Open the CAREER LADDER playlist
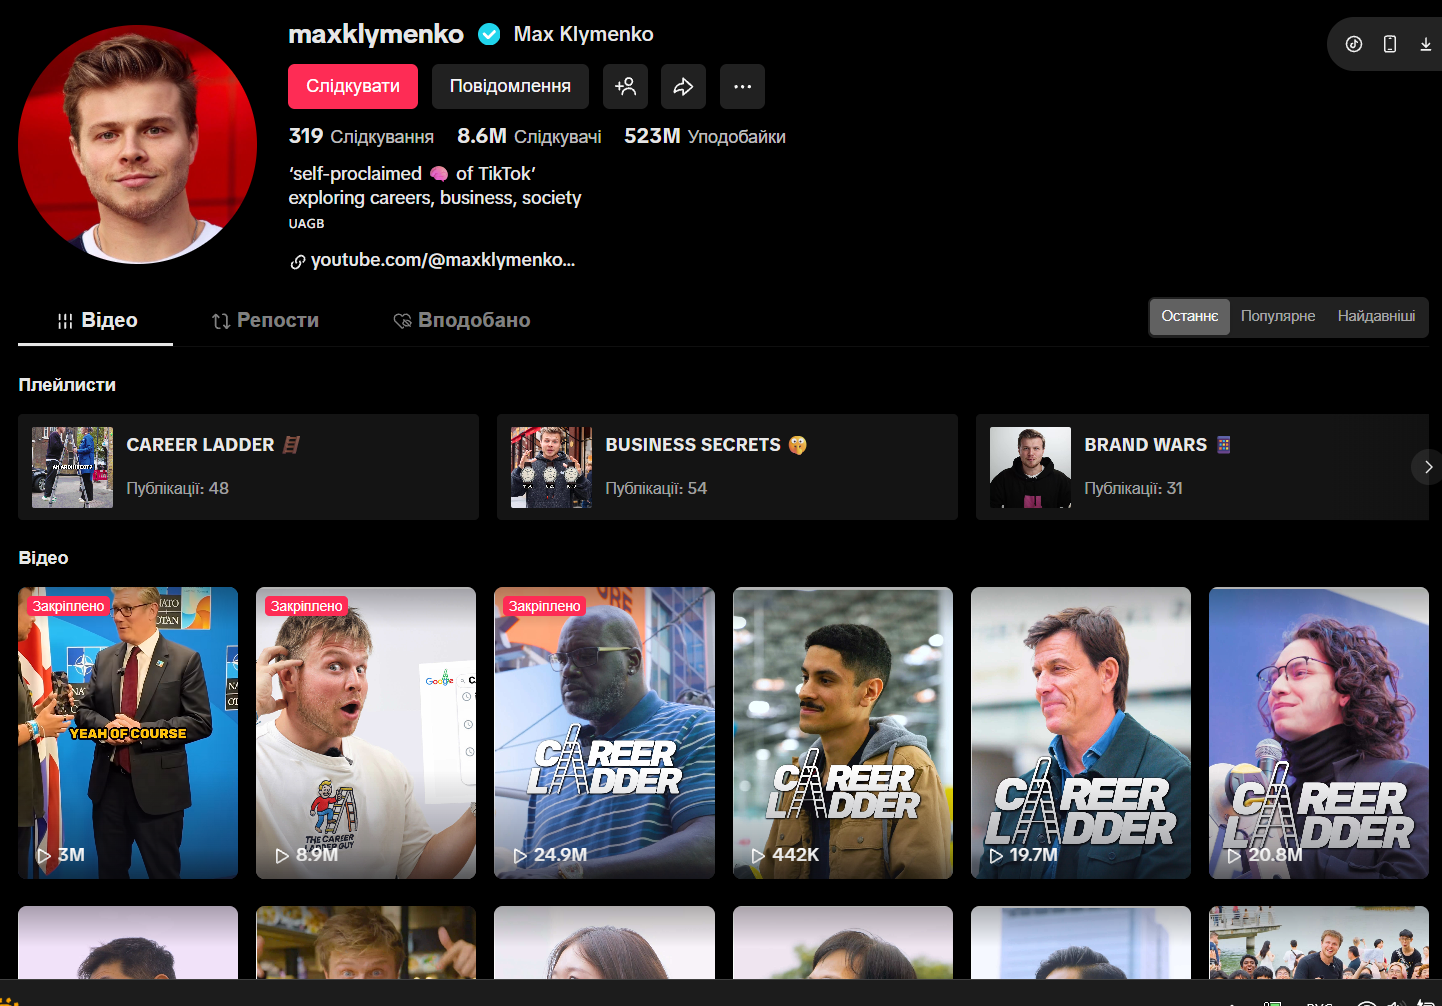1442x1006 pixels. [248, 467]
